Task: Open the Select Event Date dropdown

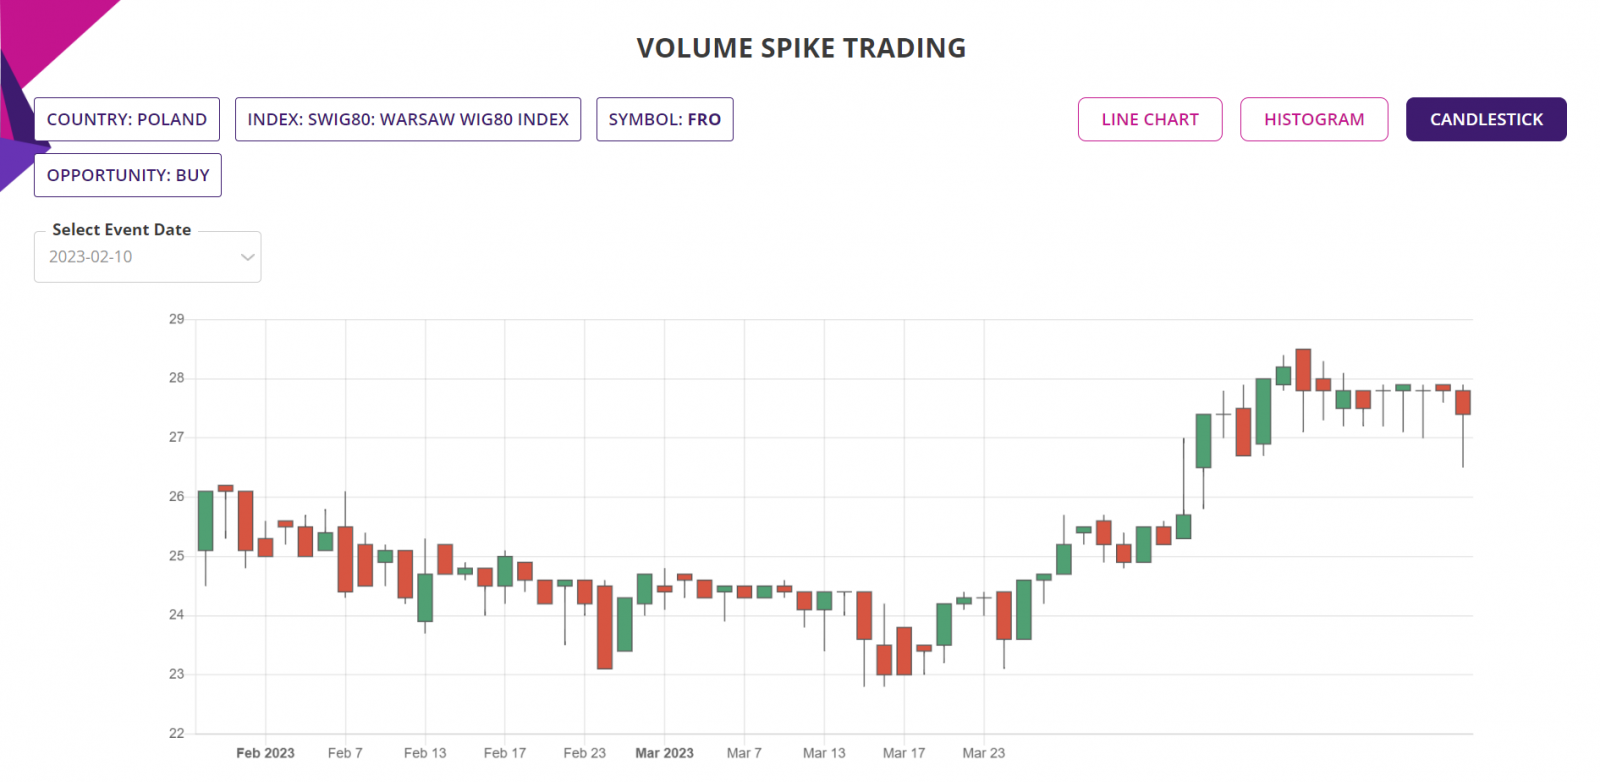Action: click(148, 257)
